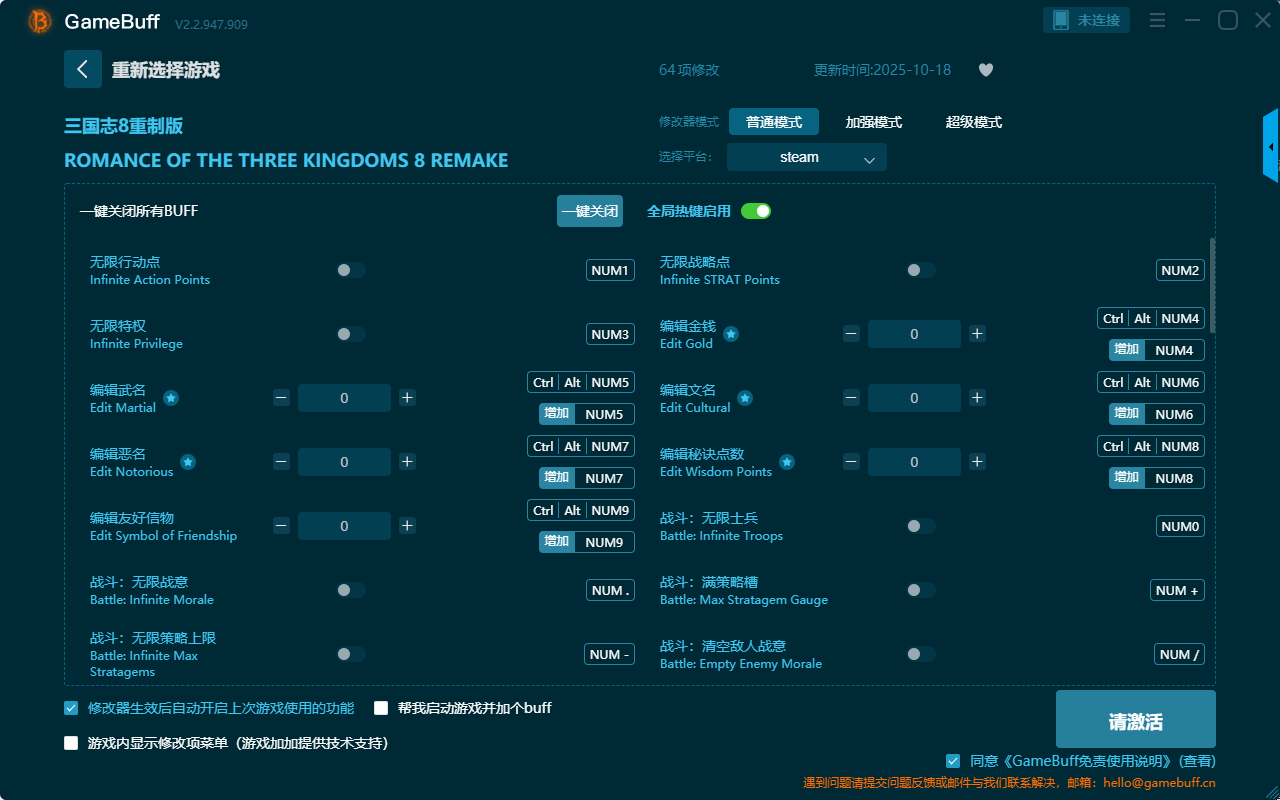Enable Battle: Infinite Troops toggle
Image resolution: width=1280 pixels, height=800 pixels.
920,526
